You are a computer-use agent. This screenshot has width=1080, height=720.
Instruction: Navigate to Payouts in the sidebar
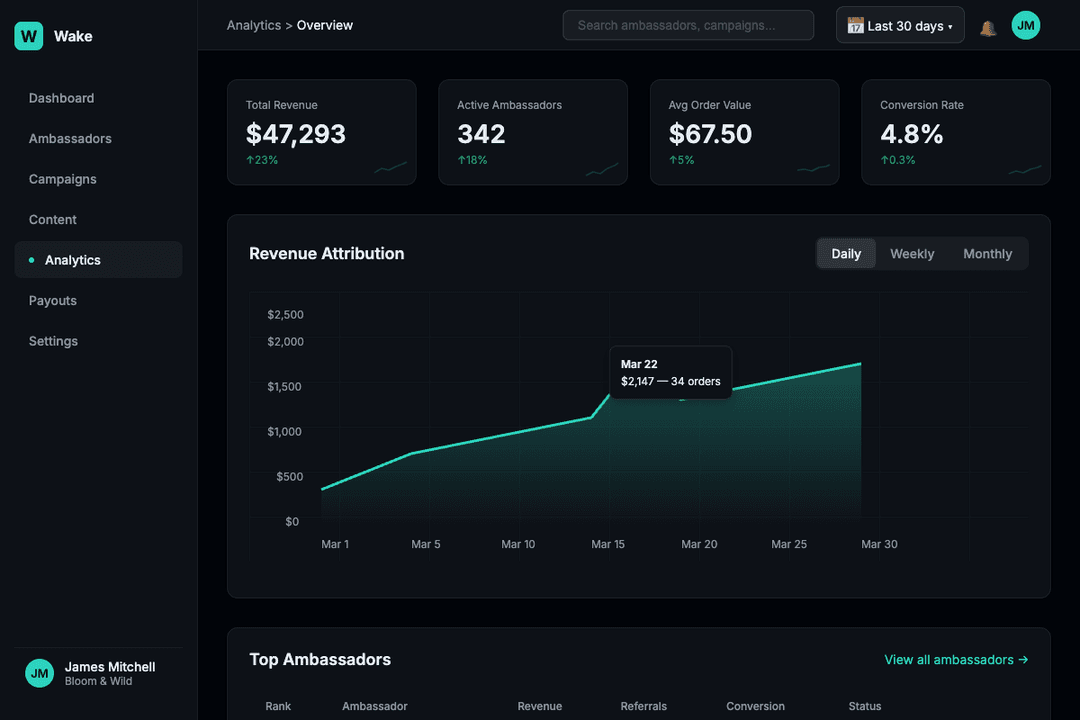[52, 300]
